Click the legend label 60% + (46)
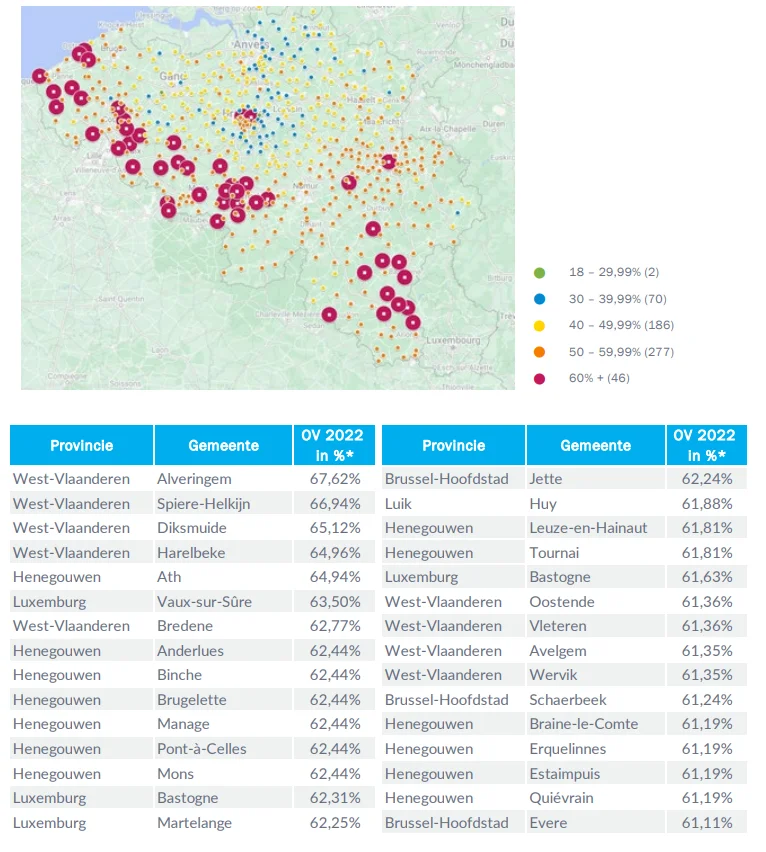 pyautogui.click(x=598, y=378)
